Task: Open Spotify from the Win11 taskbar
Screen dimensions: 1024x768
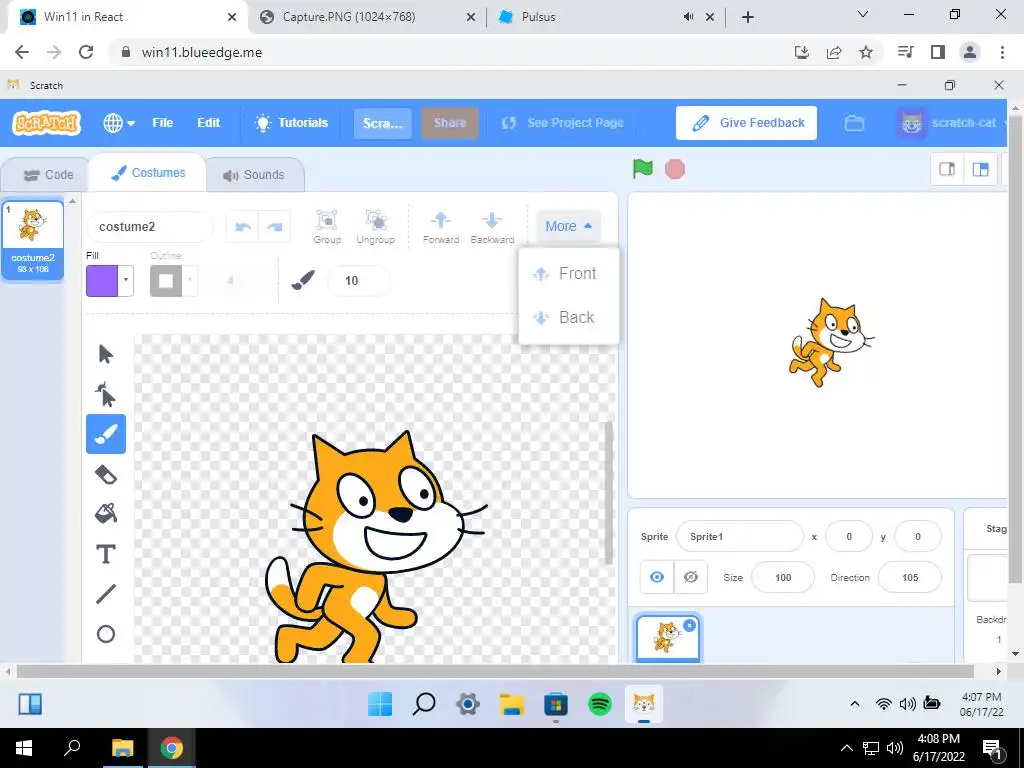Action: [x=600, y=704]
